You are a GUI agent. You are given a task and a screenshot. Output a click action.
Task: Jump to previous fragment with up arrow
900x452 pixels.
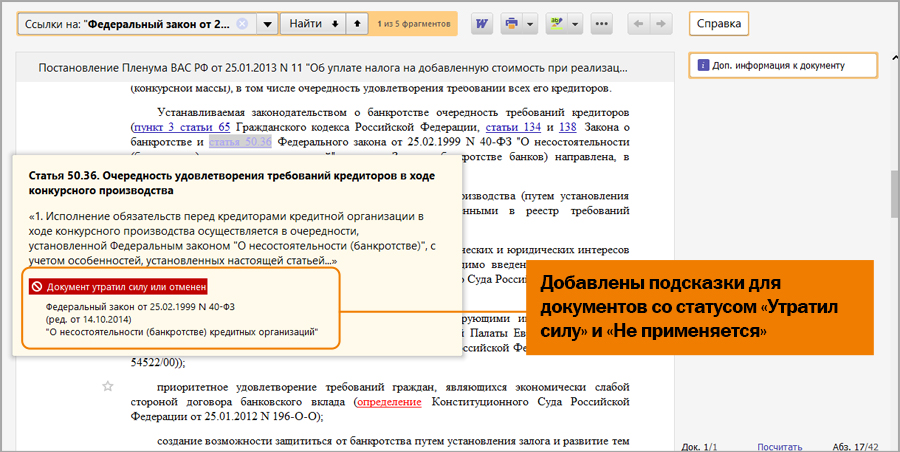355,23
